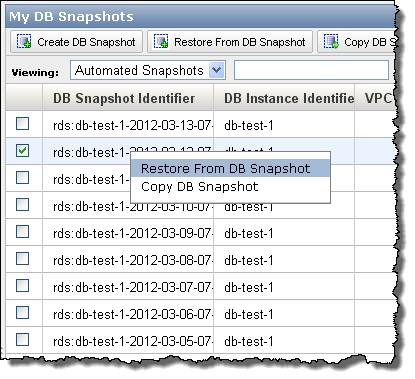
Task: Select the 2012-03-05 snapshot checkbox
Action: (x=22, y=340)
